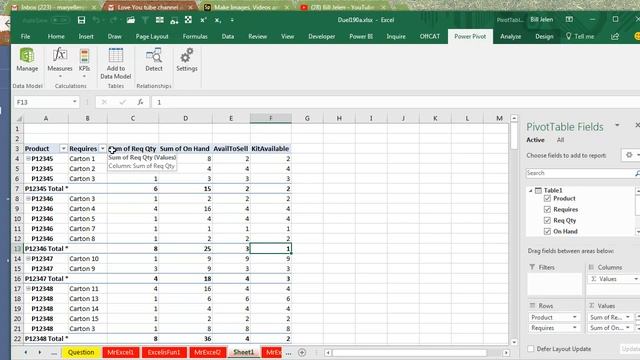The image size is (640, 360).
Task: Open the Name Box dropdown arrow
Action: coord(75,102)
